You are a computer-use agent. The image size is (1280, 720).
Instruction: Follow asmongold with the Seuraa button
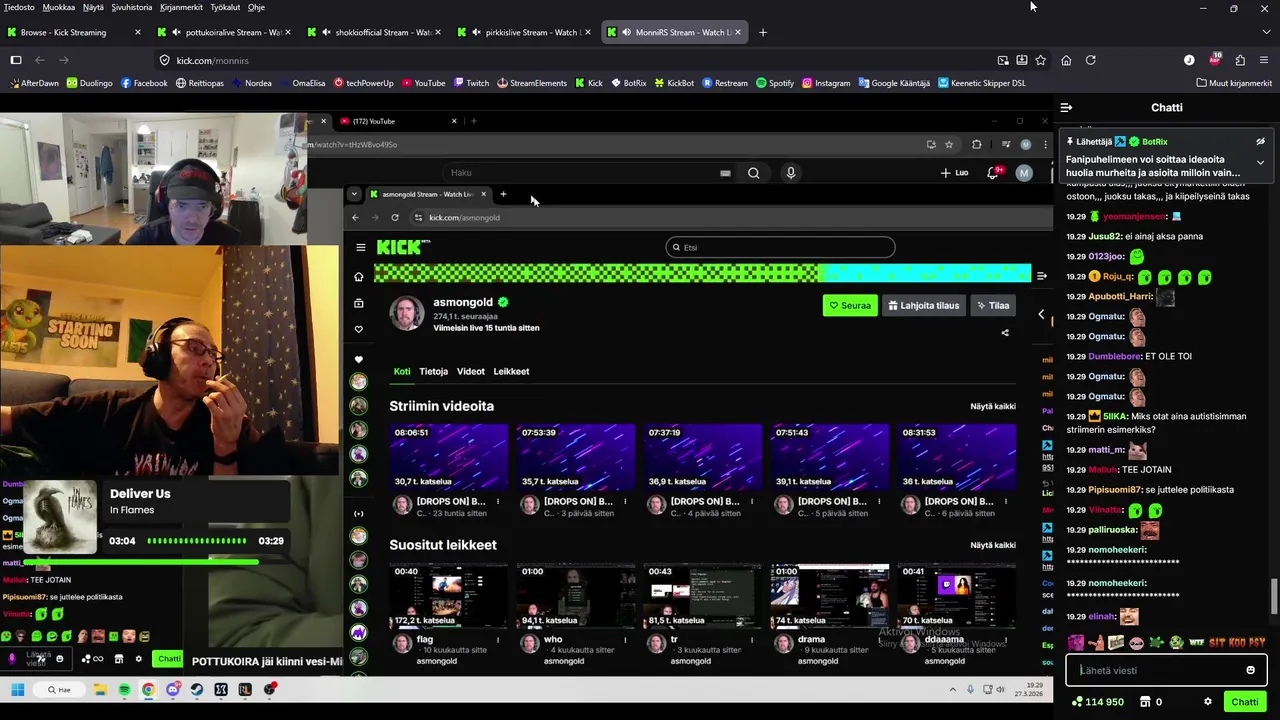[850, 305]
